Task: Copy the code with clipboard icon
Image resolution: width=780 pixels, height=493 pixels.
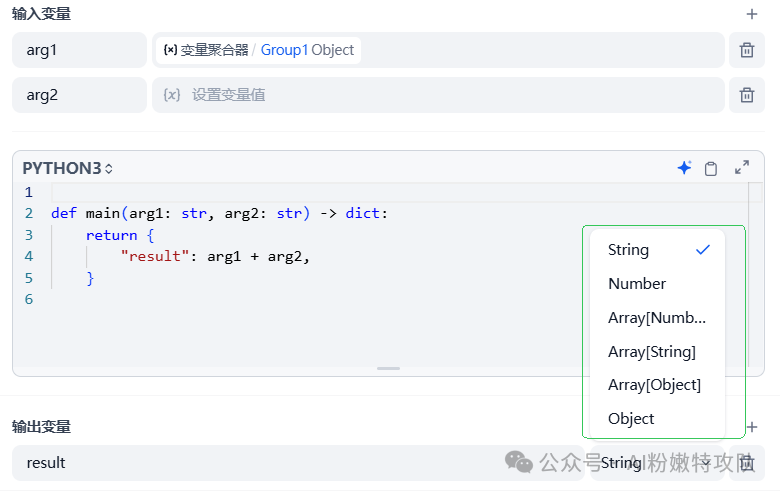Action: (711, 168)
